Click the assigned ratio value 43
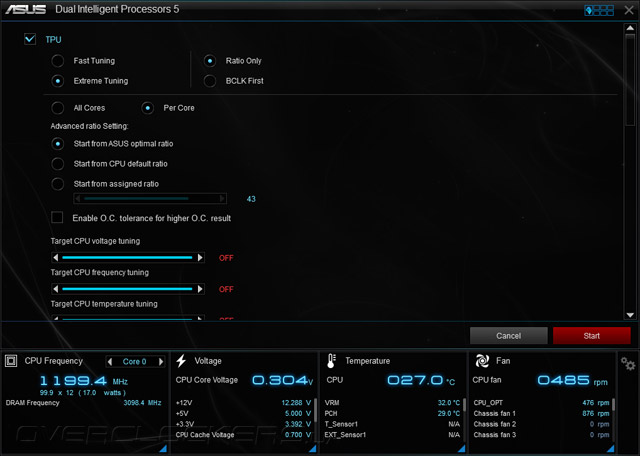This screenshot has height=456, width=640. [251, 199]
